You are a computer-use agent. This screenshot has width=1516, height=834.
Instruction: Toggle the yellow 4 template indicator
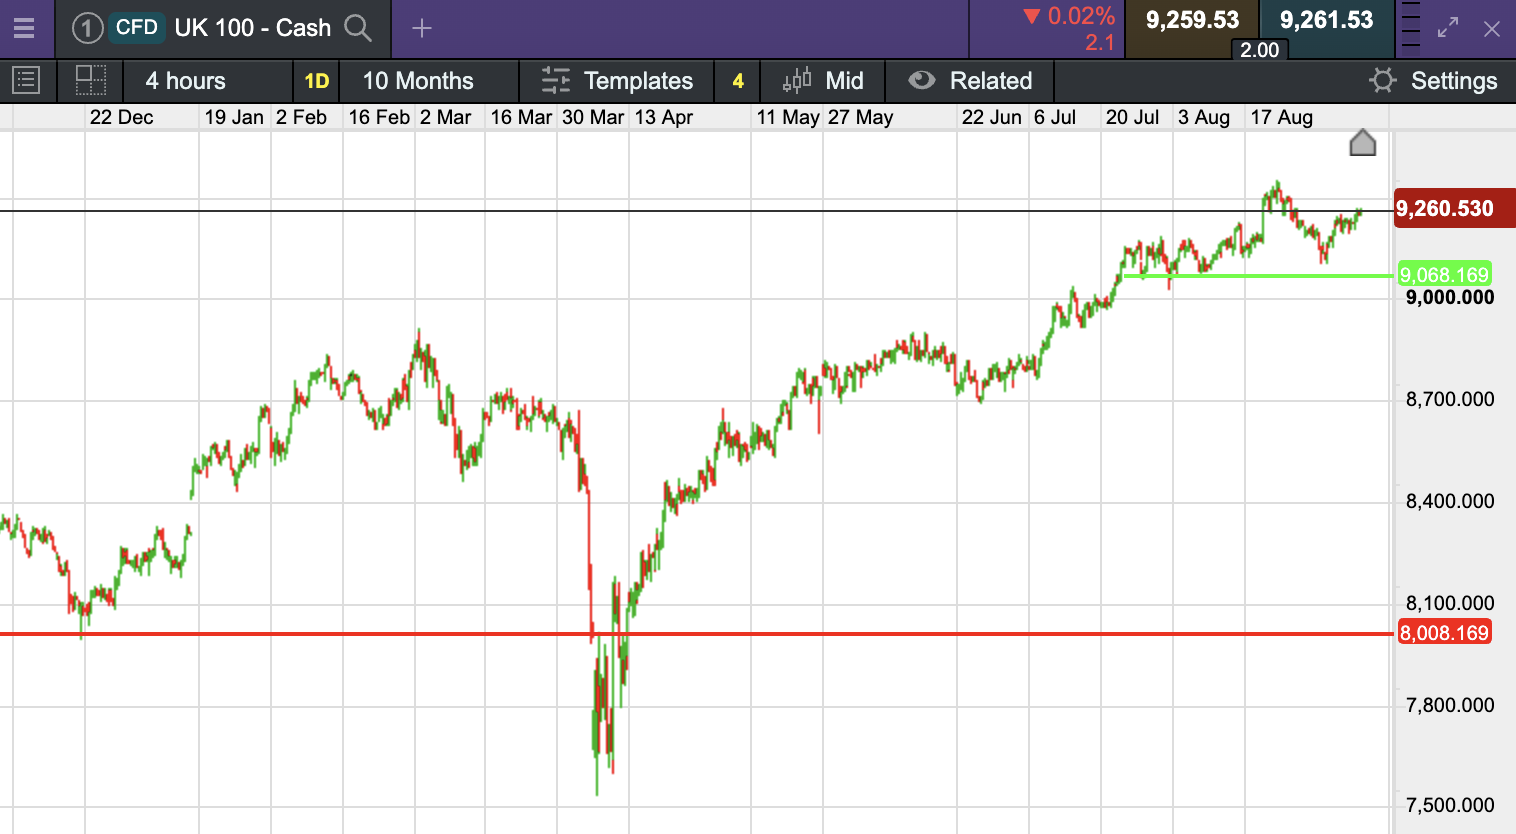tap(738, 81)
